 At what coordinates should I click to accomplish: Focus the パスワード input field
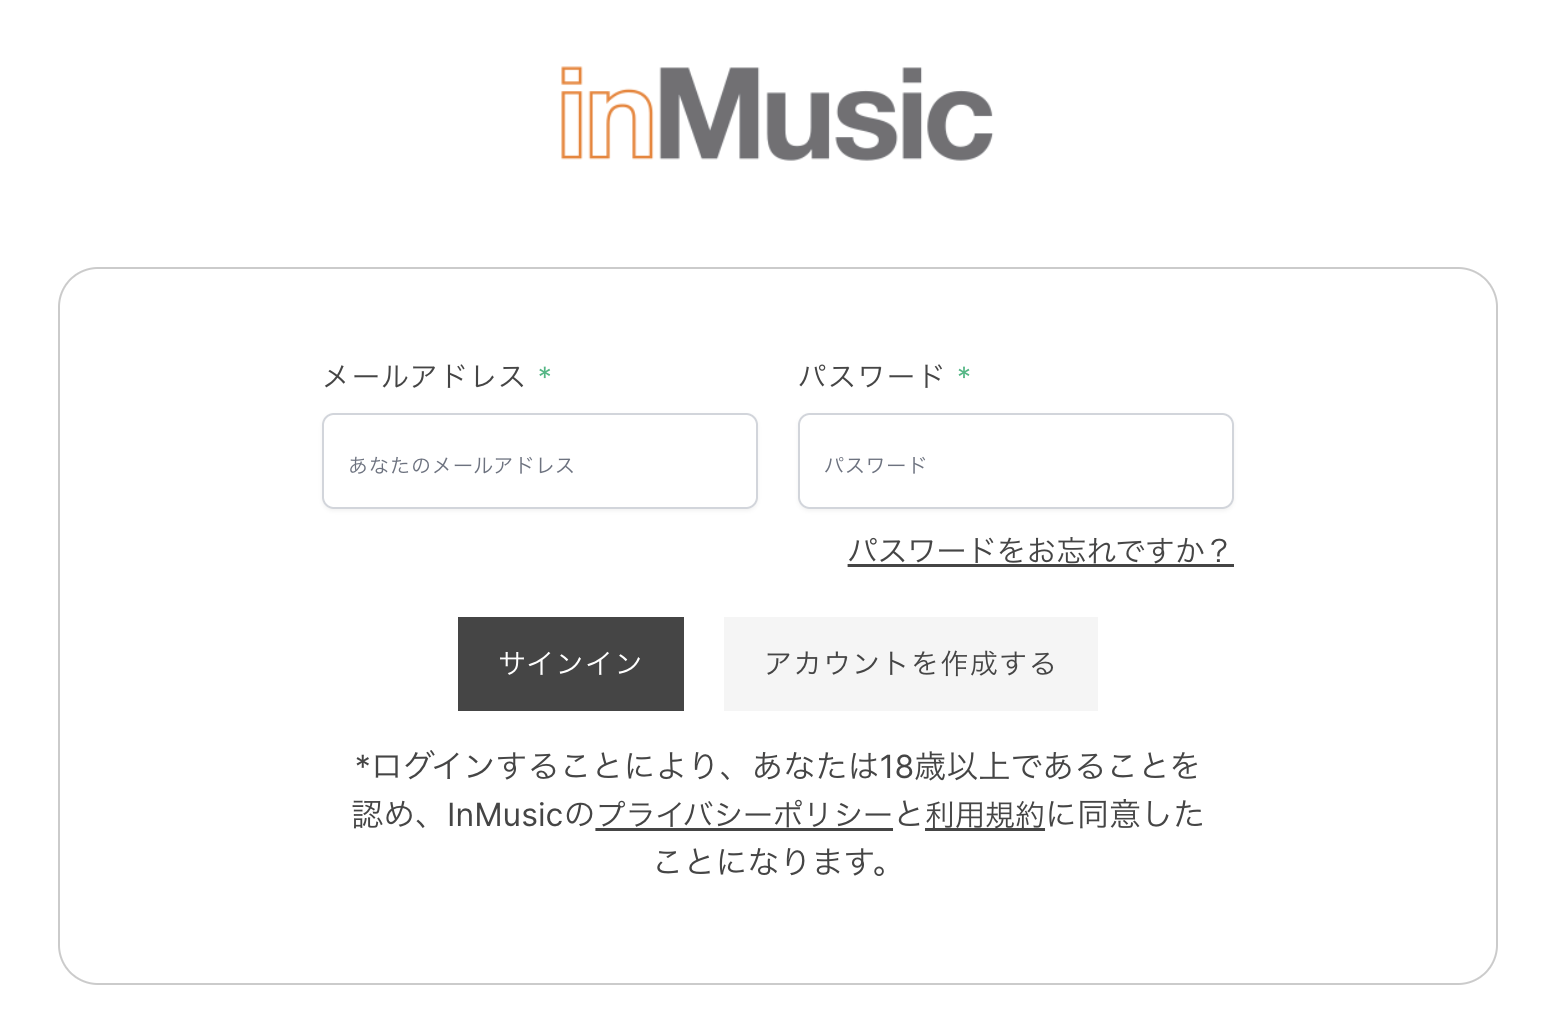tap(1016, 461)
